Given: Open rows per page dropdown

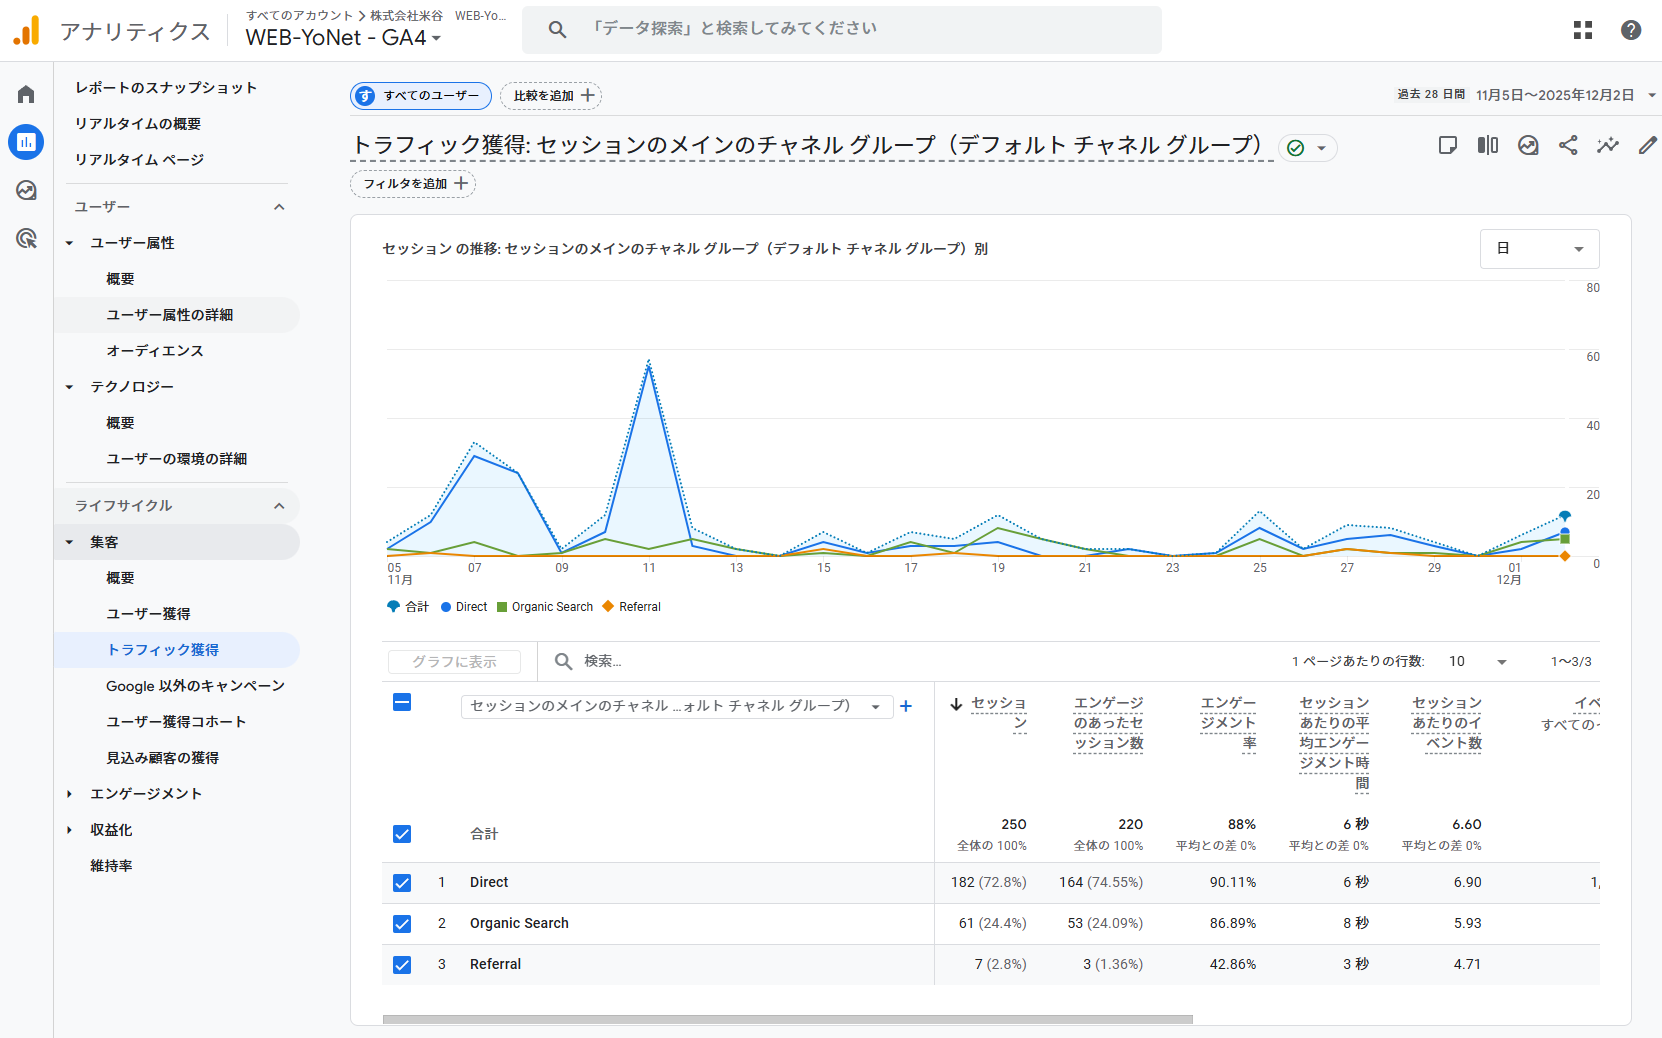Looking at the screenshot, I should pos(1477,662).
